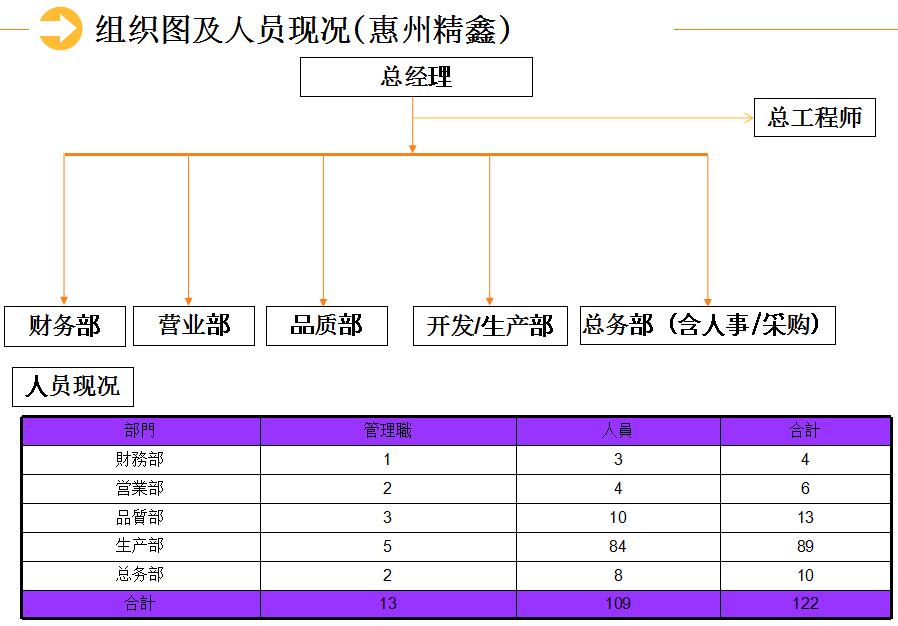Click the 品质部 org chart box

point(326,325)
